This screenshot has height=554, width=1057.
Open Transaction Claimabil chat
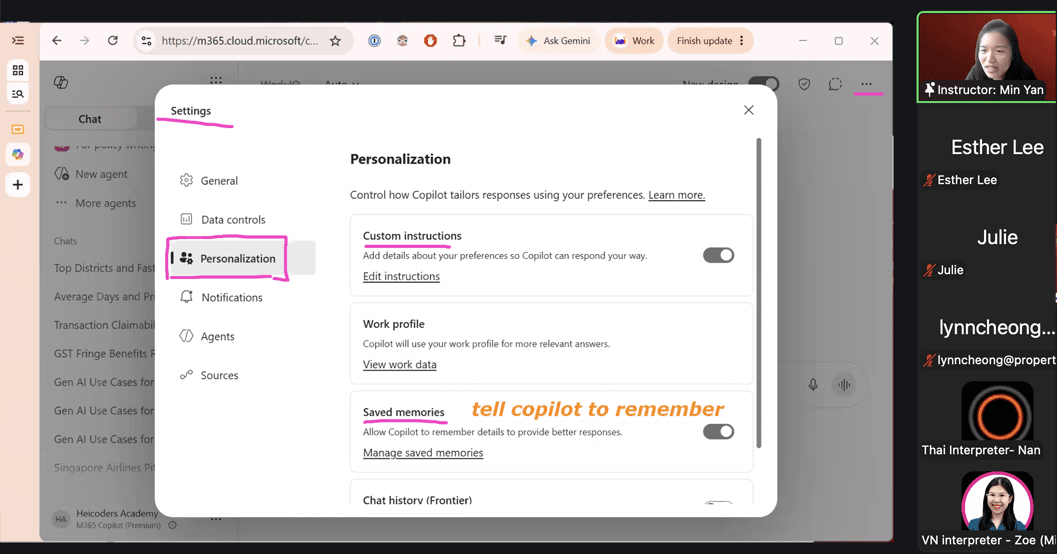[104, 326]
